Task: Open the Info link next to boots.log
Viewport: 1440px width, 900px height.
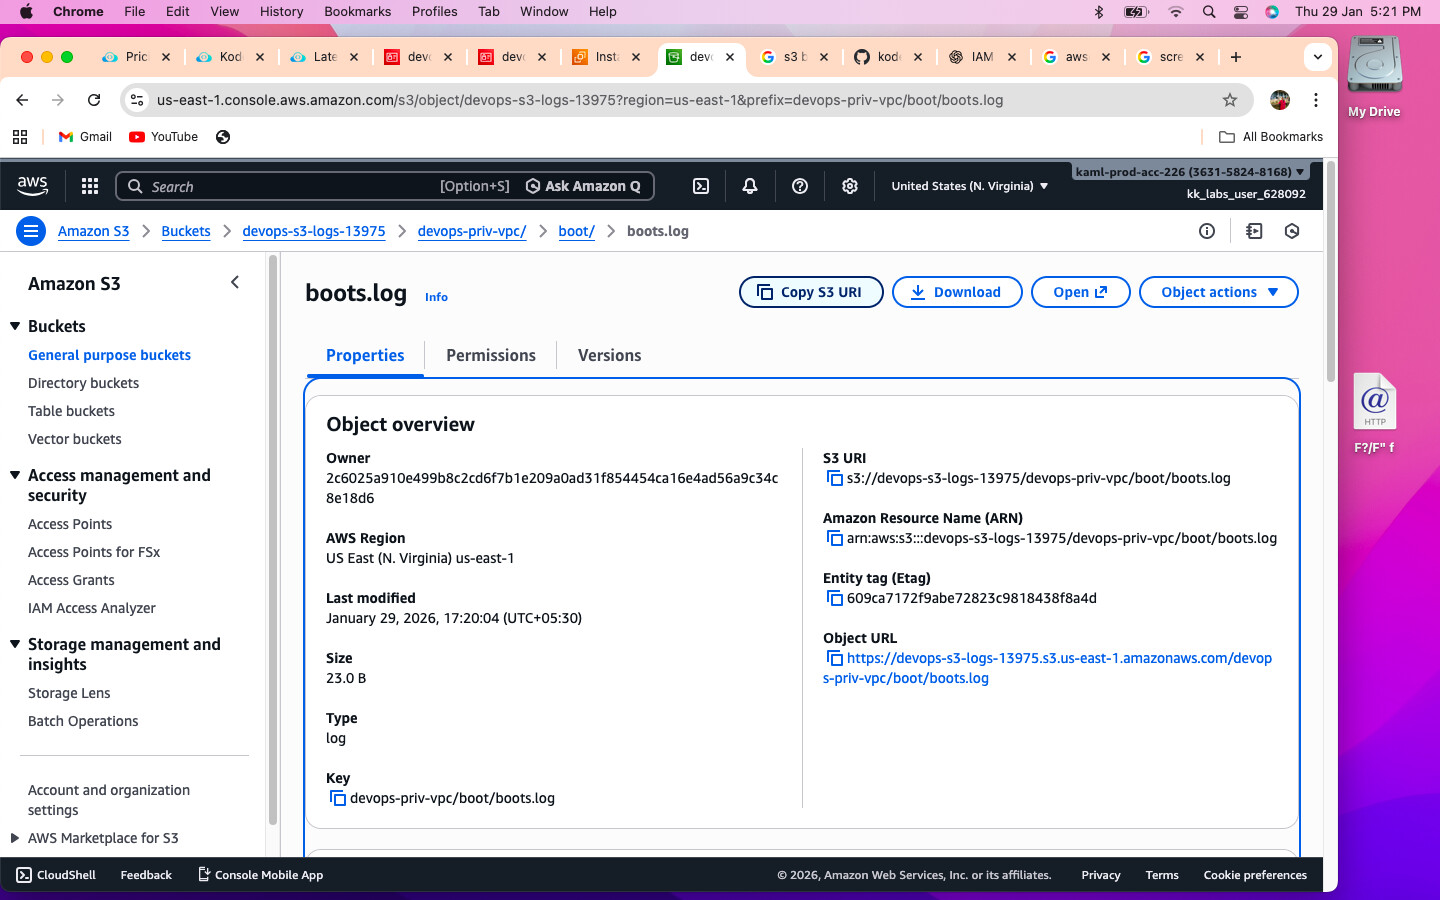Action: [436, 297]
